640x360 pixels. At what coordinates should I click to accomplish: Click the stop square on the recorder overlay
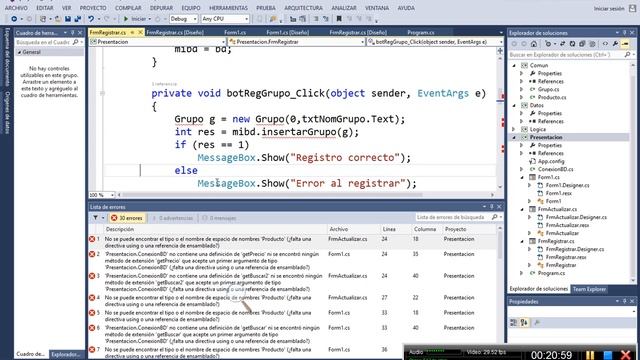click(608, 355)
